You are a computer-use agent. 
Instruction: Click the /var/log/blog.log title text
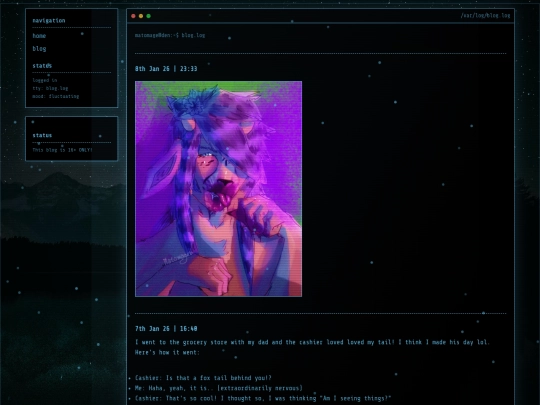pos(485,15)
